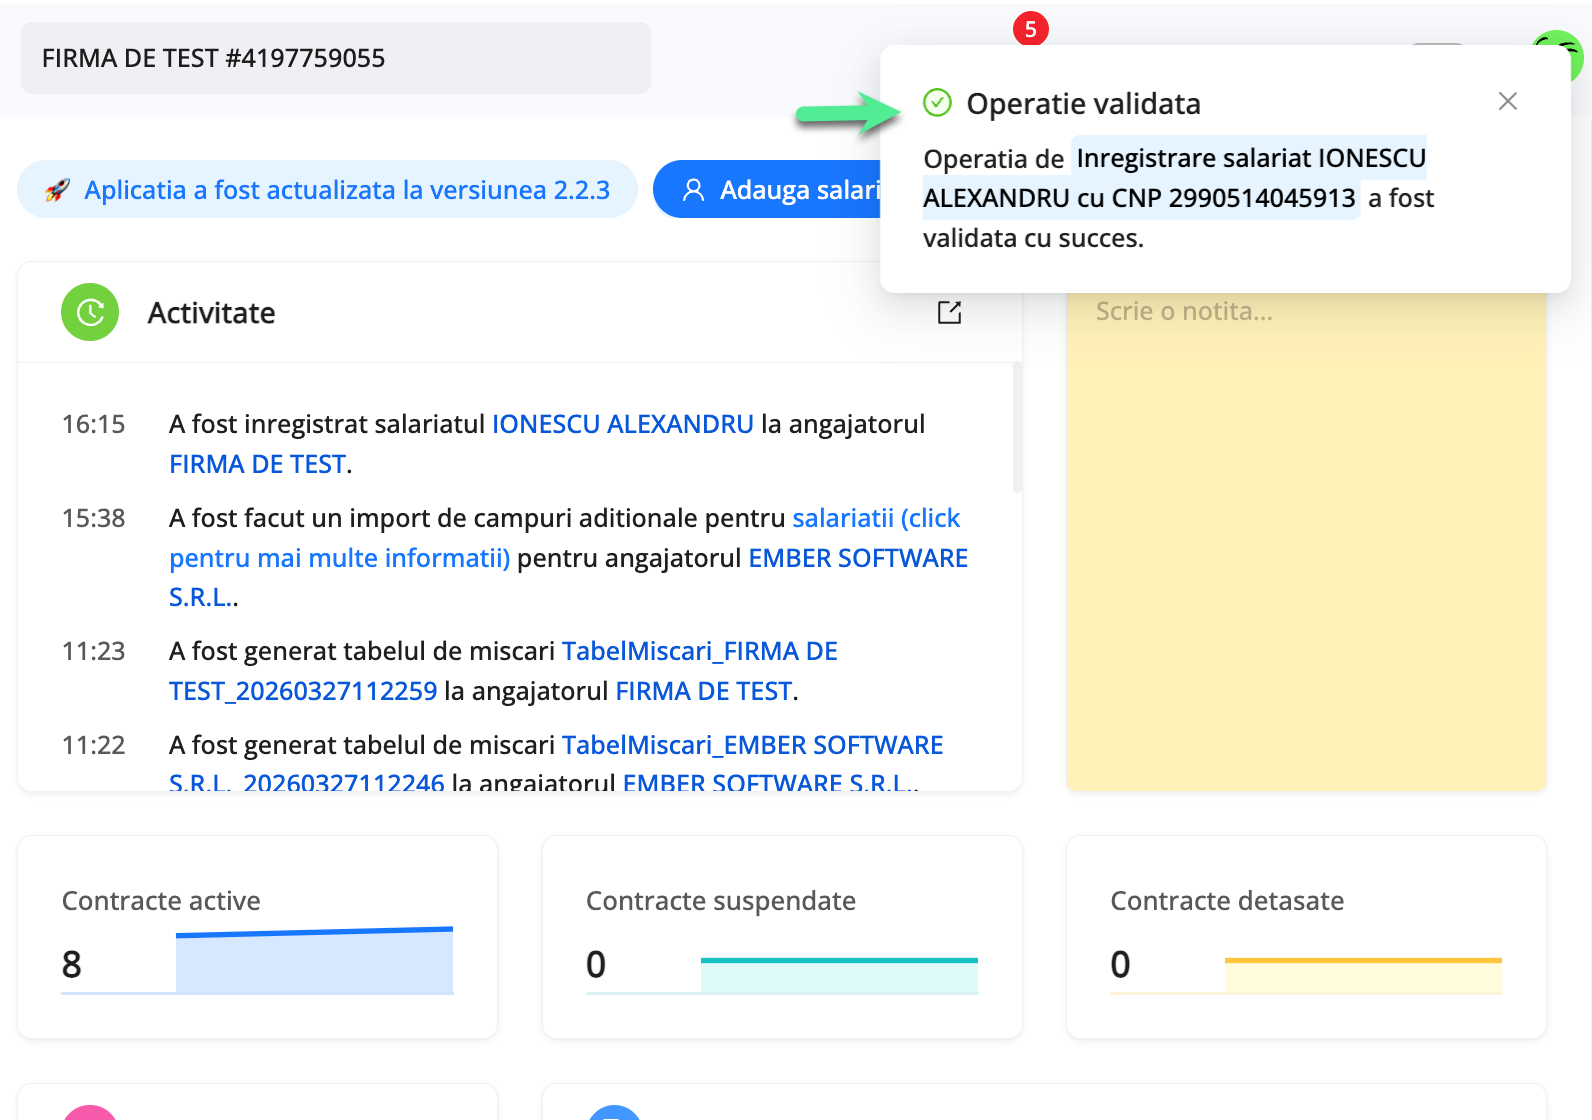Click the yellow Contracte detasate chart

click(x=1363, y=975)
